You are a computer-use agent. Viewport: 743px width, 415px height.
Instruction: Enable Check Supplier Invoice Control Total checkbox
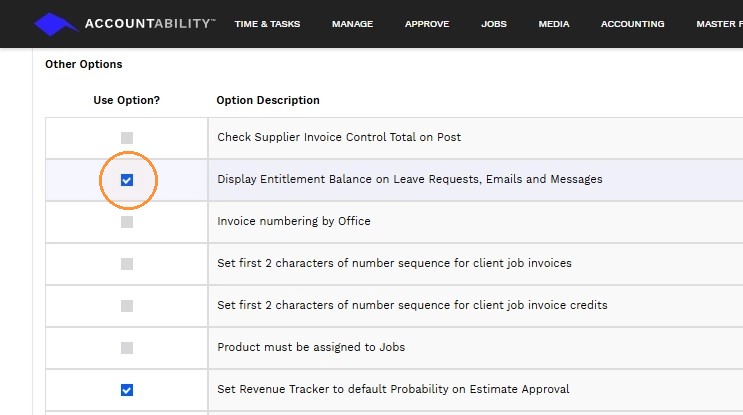pos(127,138)
